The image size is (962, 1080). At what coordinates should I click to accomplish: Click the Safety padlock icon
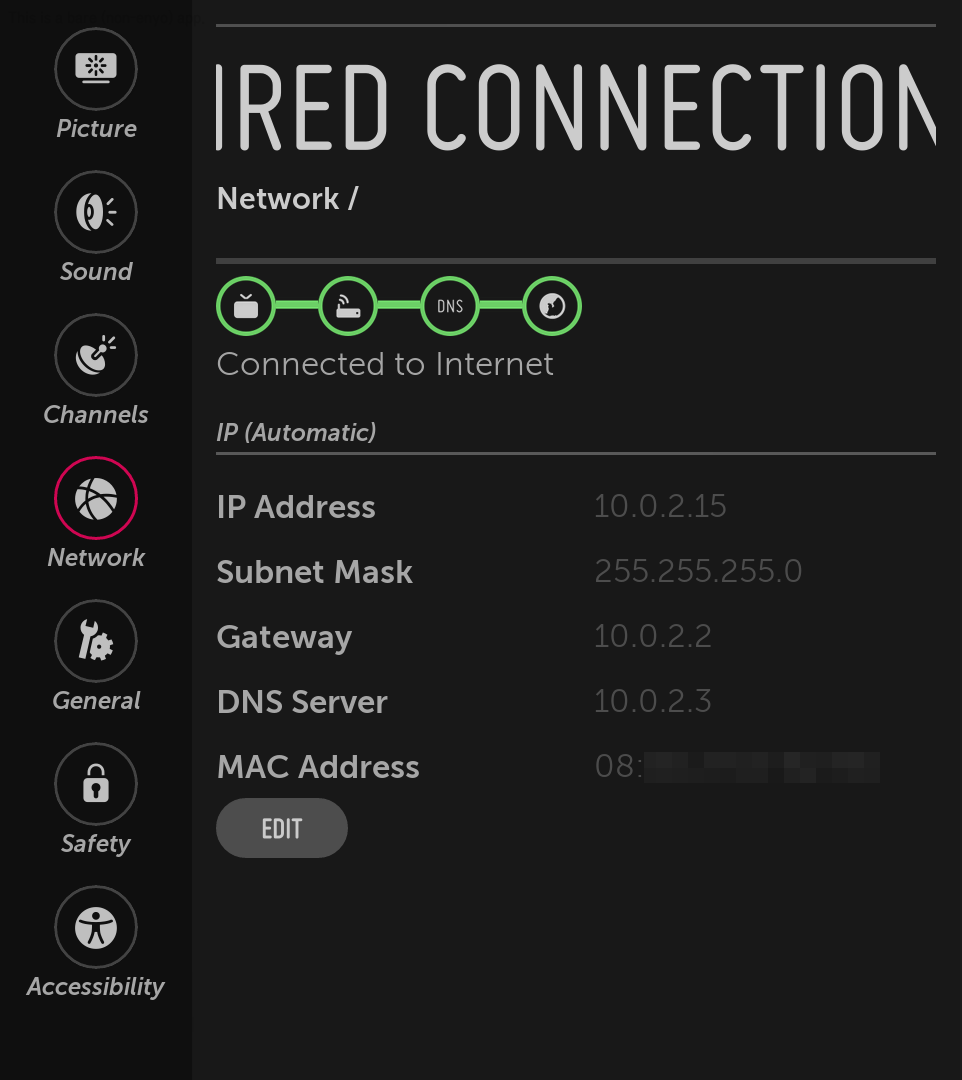pyautogui.click(x=95, y=784)
